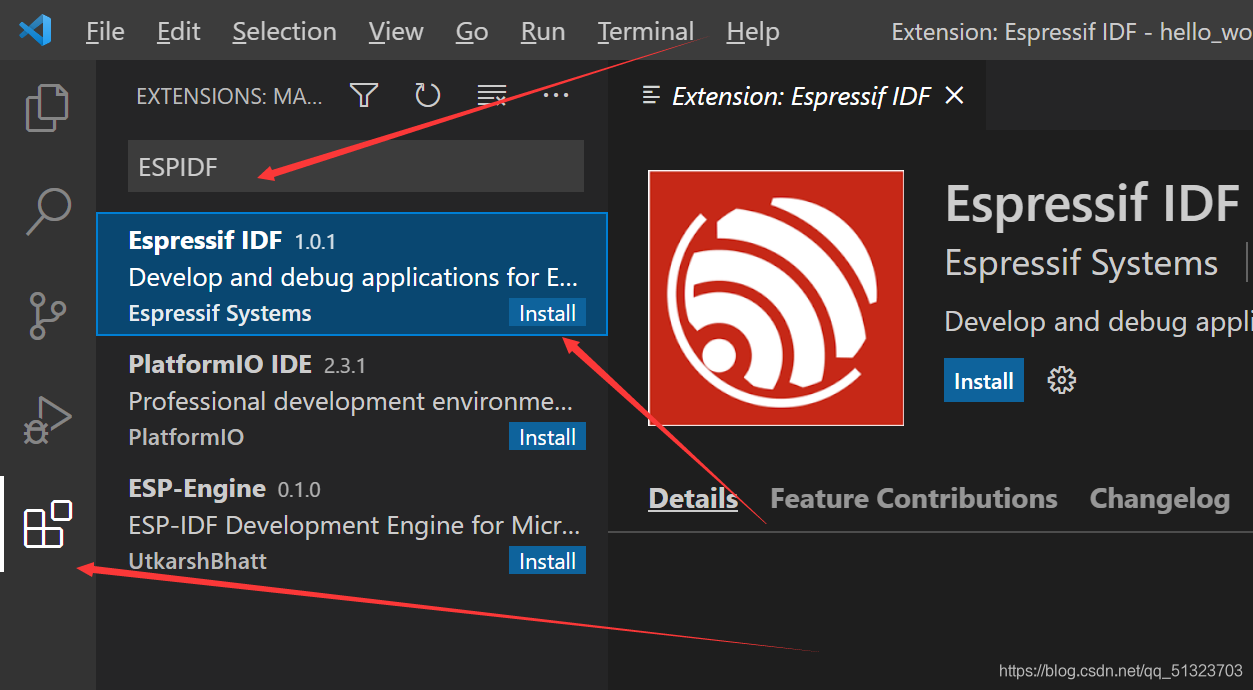Switch to the Changelog tab
Viewport: 1253px width, 690px height.
(x=1160, y=498)
